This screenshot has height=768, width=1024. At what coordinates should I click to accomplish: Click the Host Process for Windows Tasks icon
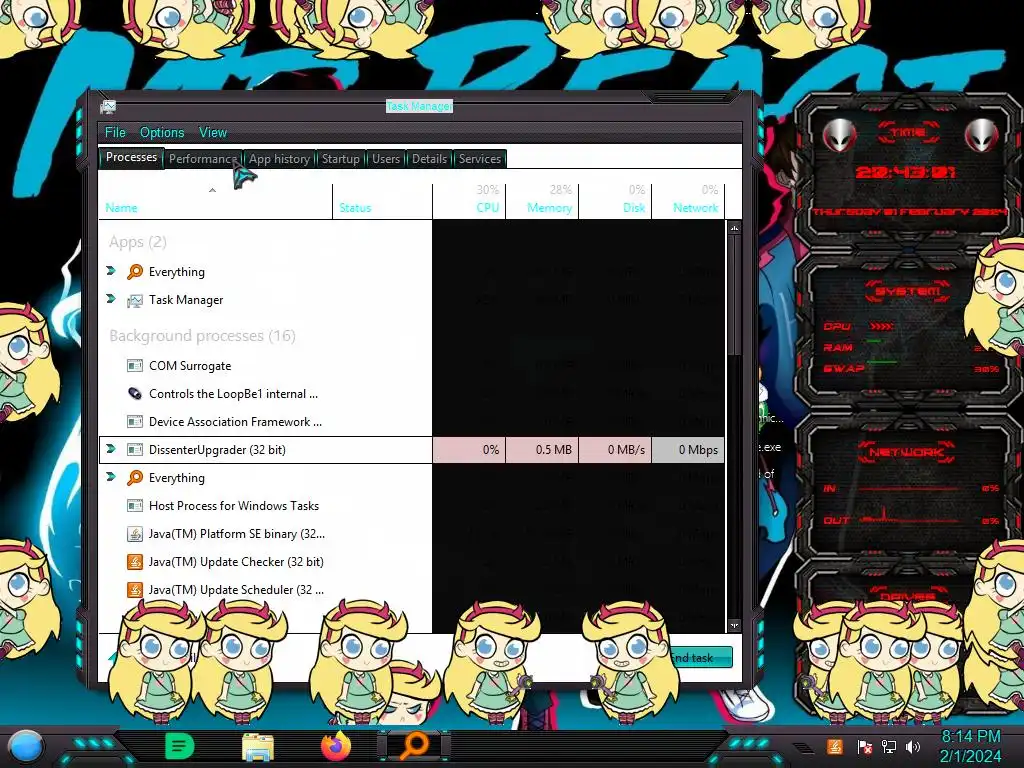pos(135,505)
